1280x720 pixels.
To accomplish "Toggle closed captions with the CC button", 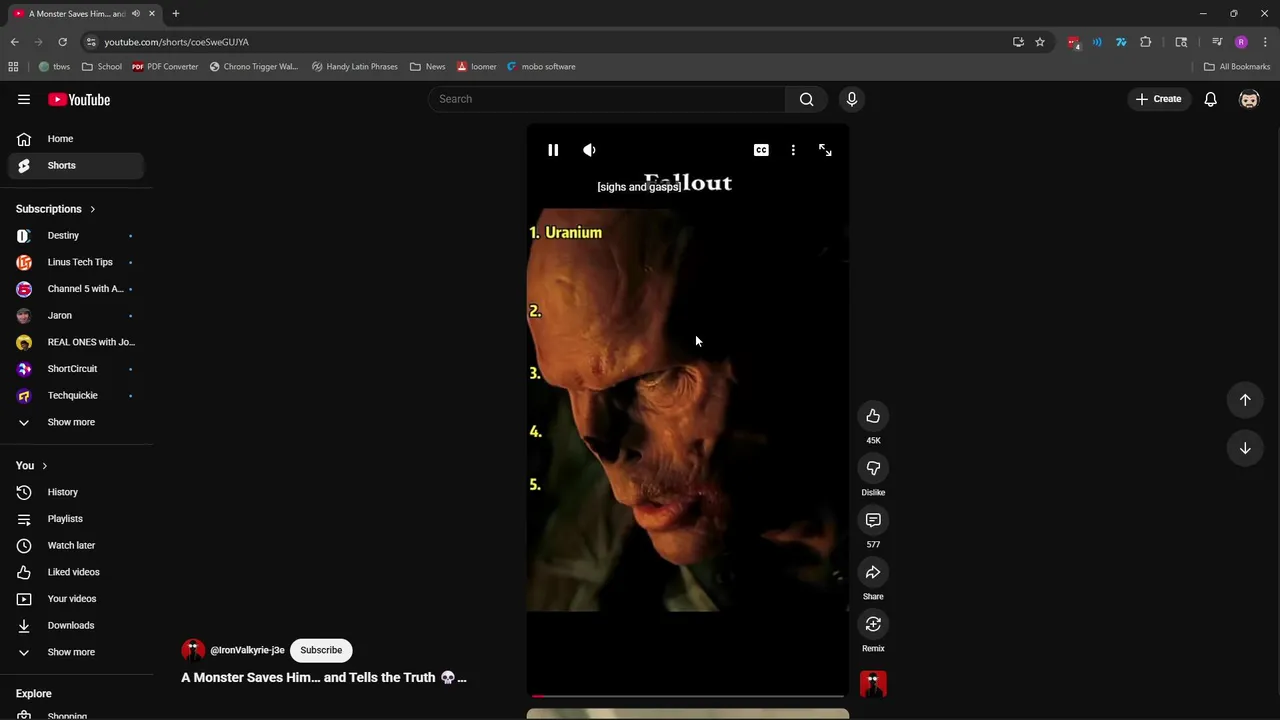I will tap(761, 150).
